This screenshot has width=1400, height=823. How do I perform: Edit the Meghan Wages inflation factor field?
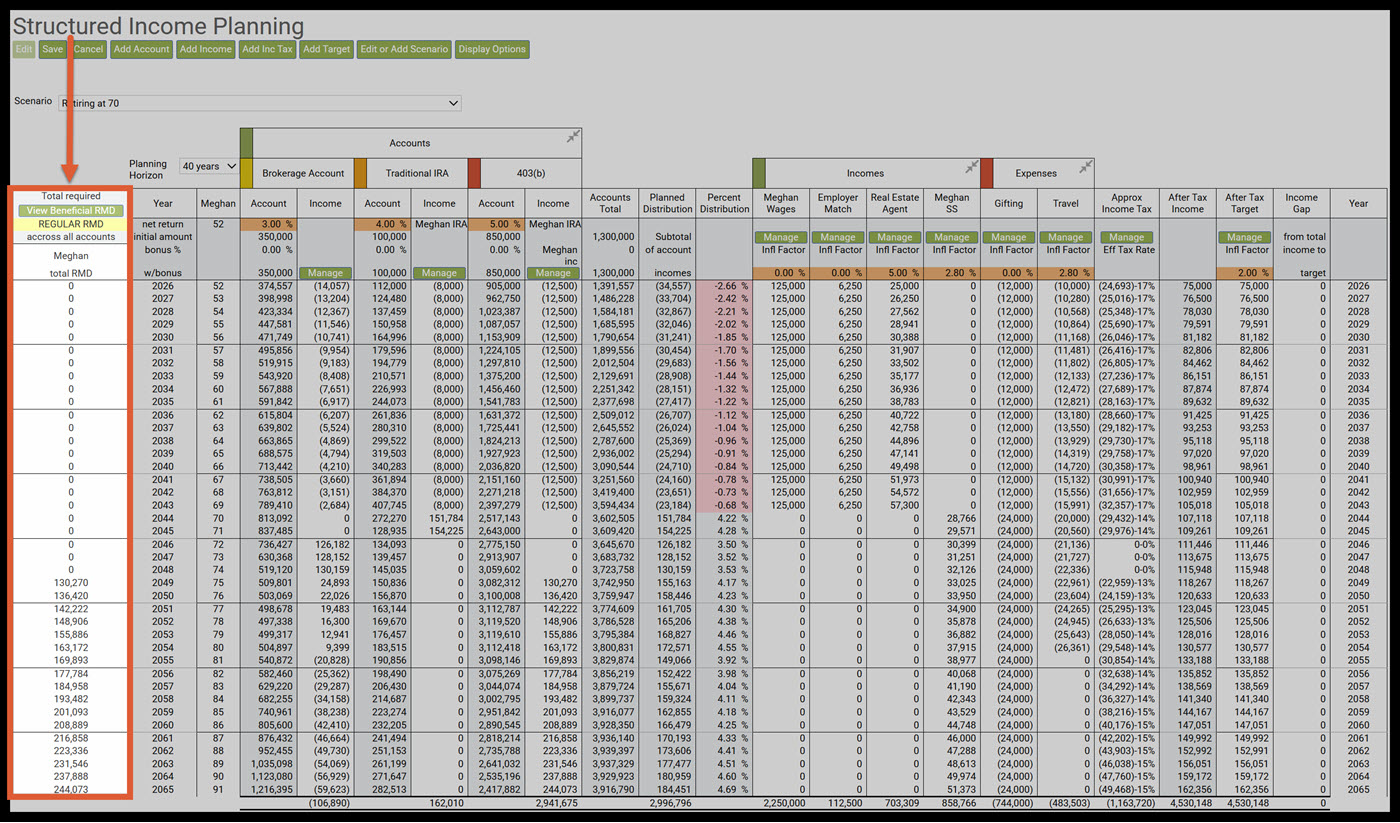[x=781, y=273]
